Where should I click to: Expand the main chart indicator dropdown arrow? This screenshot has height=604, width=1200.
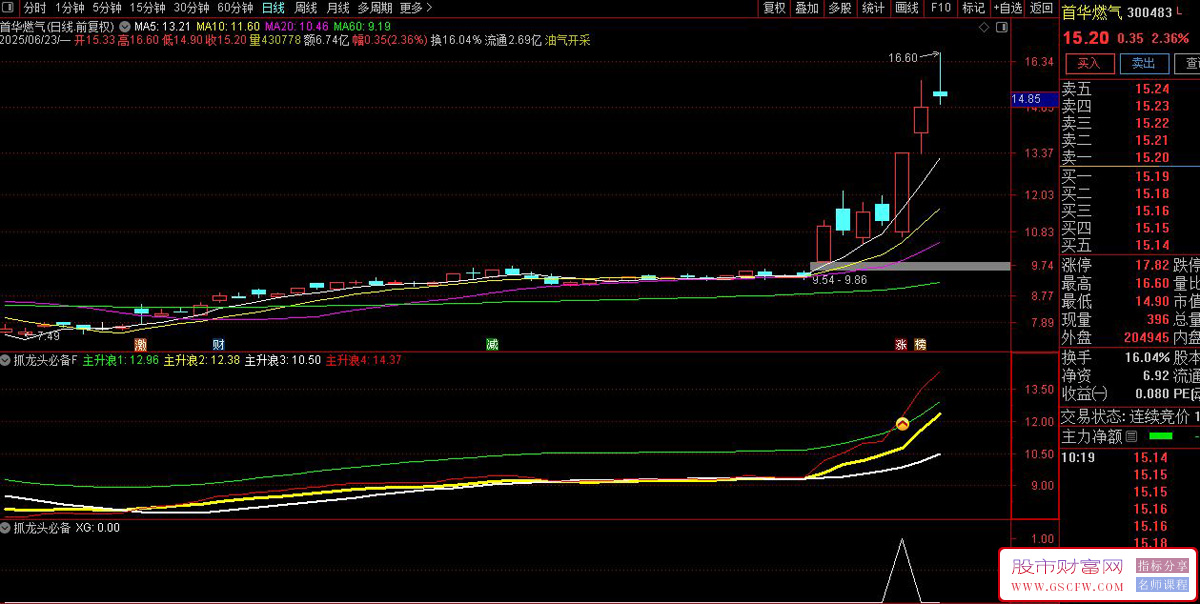123,26
